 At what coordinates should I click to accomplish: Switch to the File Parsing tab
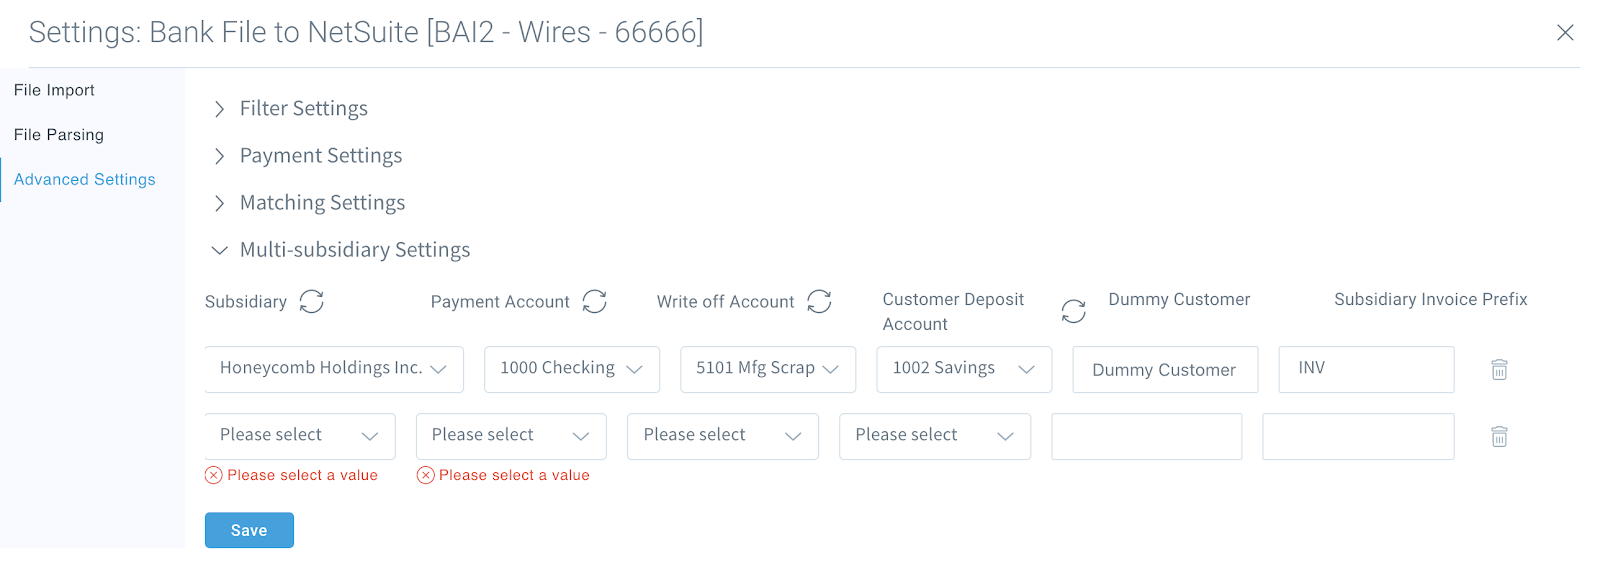pyautogui.click(x=59, y=135)
